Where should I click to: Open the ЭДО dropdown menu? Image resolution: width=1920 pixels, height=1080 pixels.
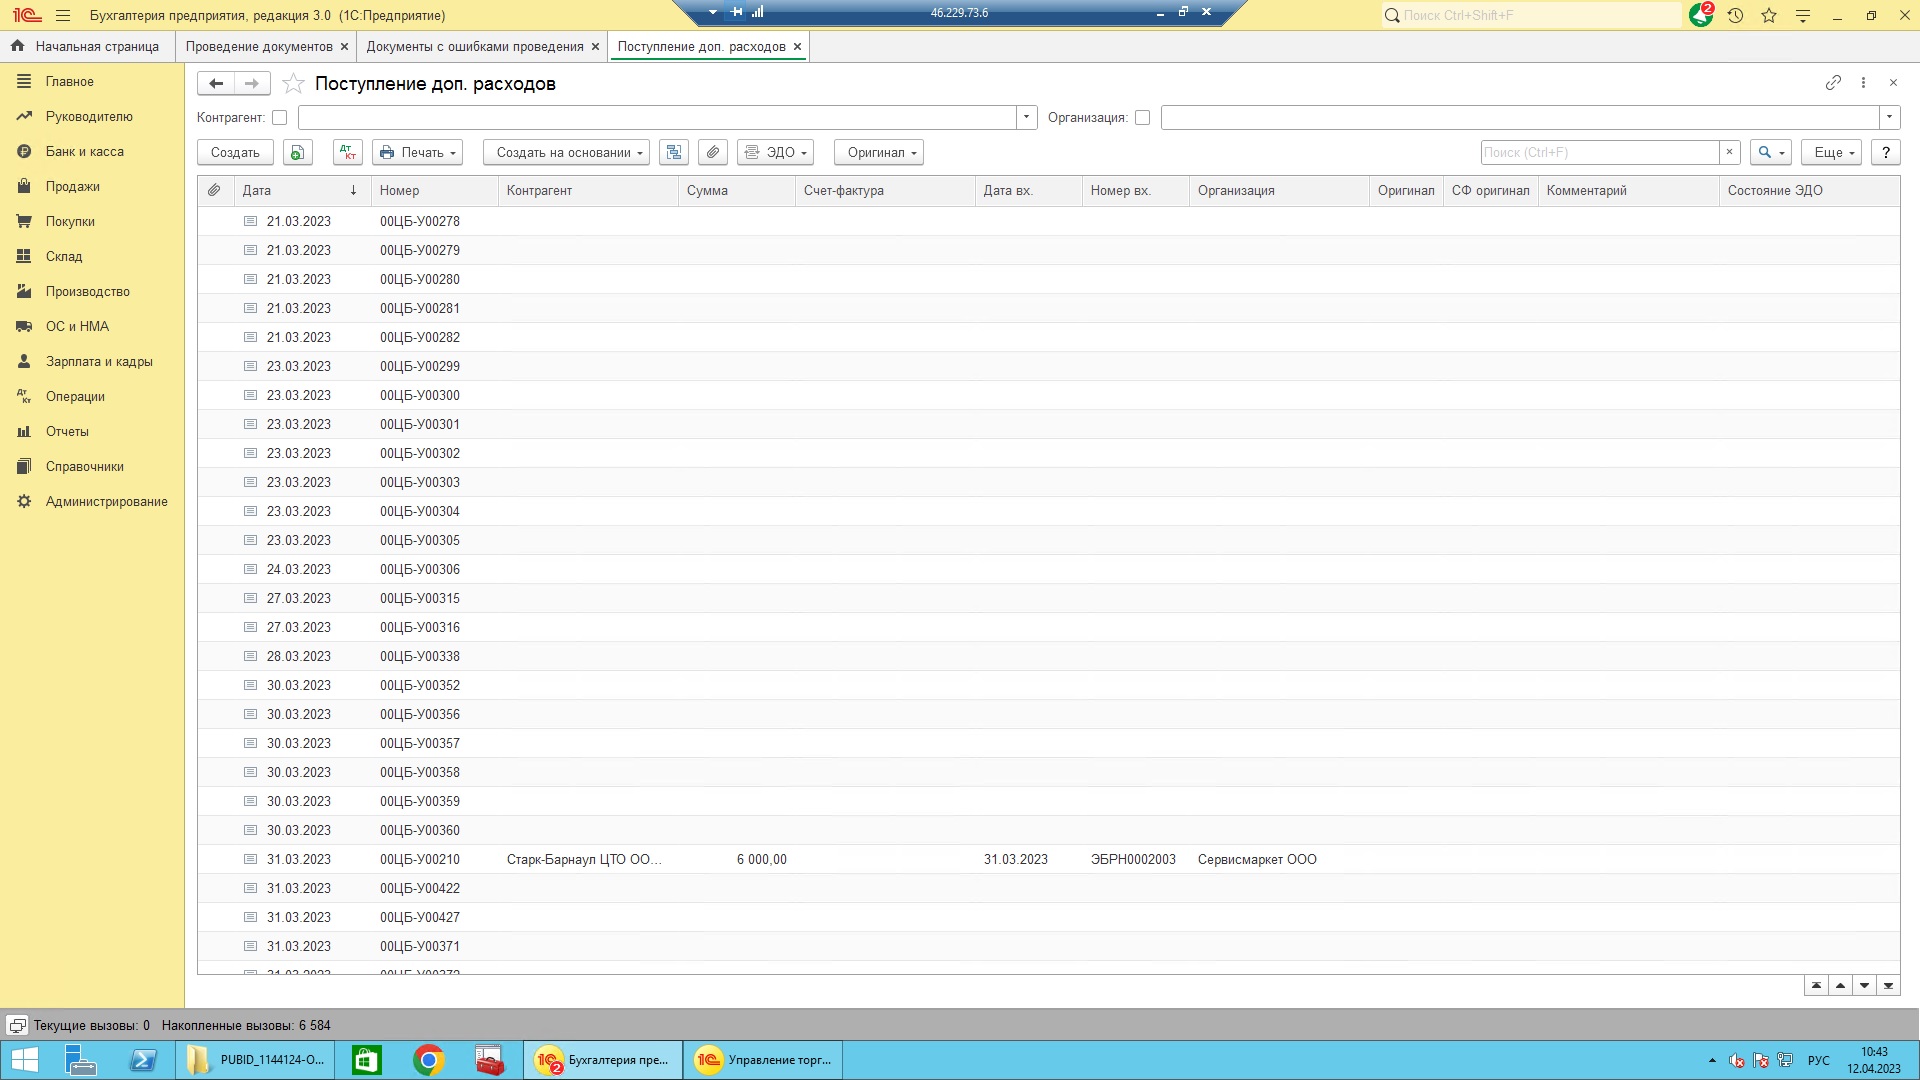[x=775, y=152]
